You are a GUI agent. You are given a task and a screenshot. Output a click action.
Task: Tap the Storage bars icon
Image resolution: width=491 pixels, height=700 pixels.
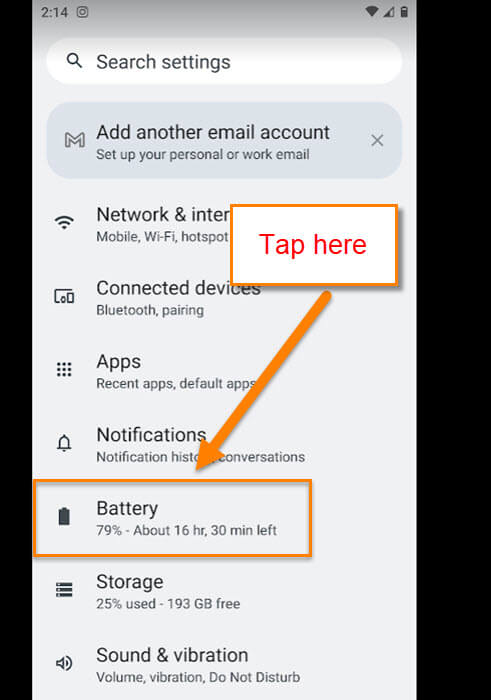click(x=64, y=590)
